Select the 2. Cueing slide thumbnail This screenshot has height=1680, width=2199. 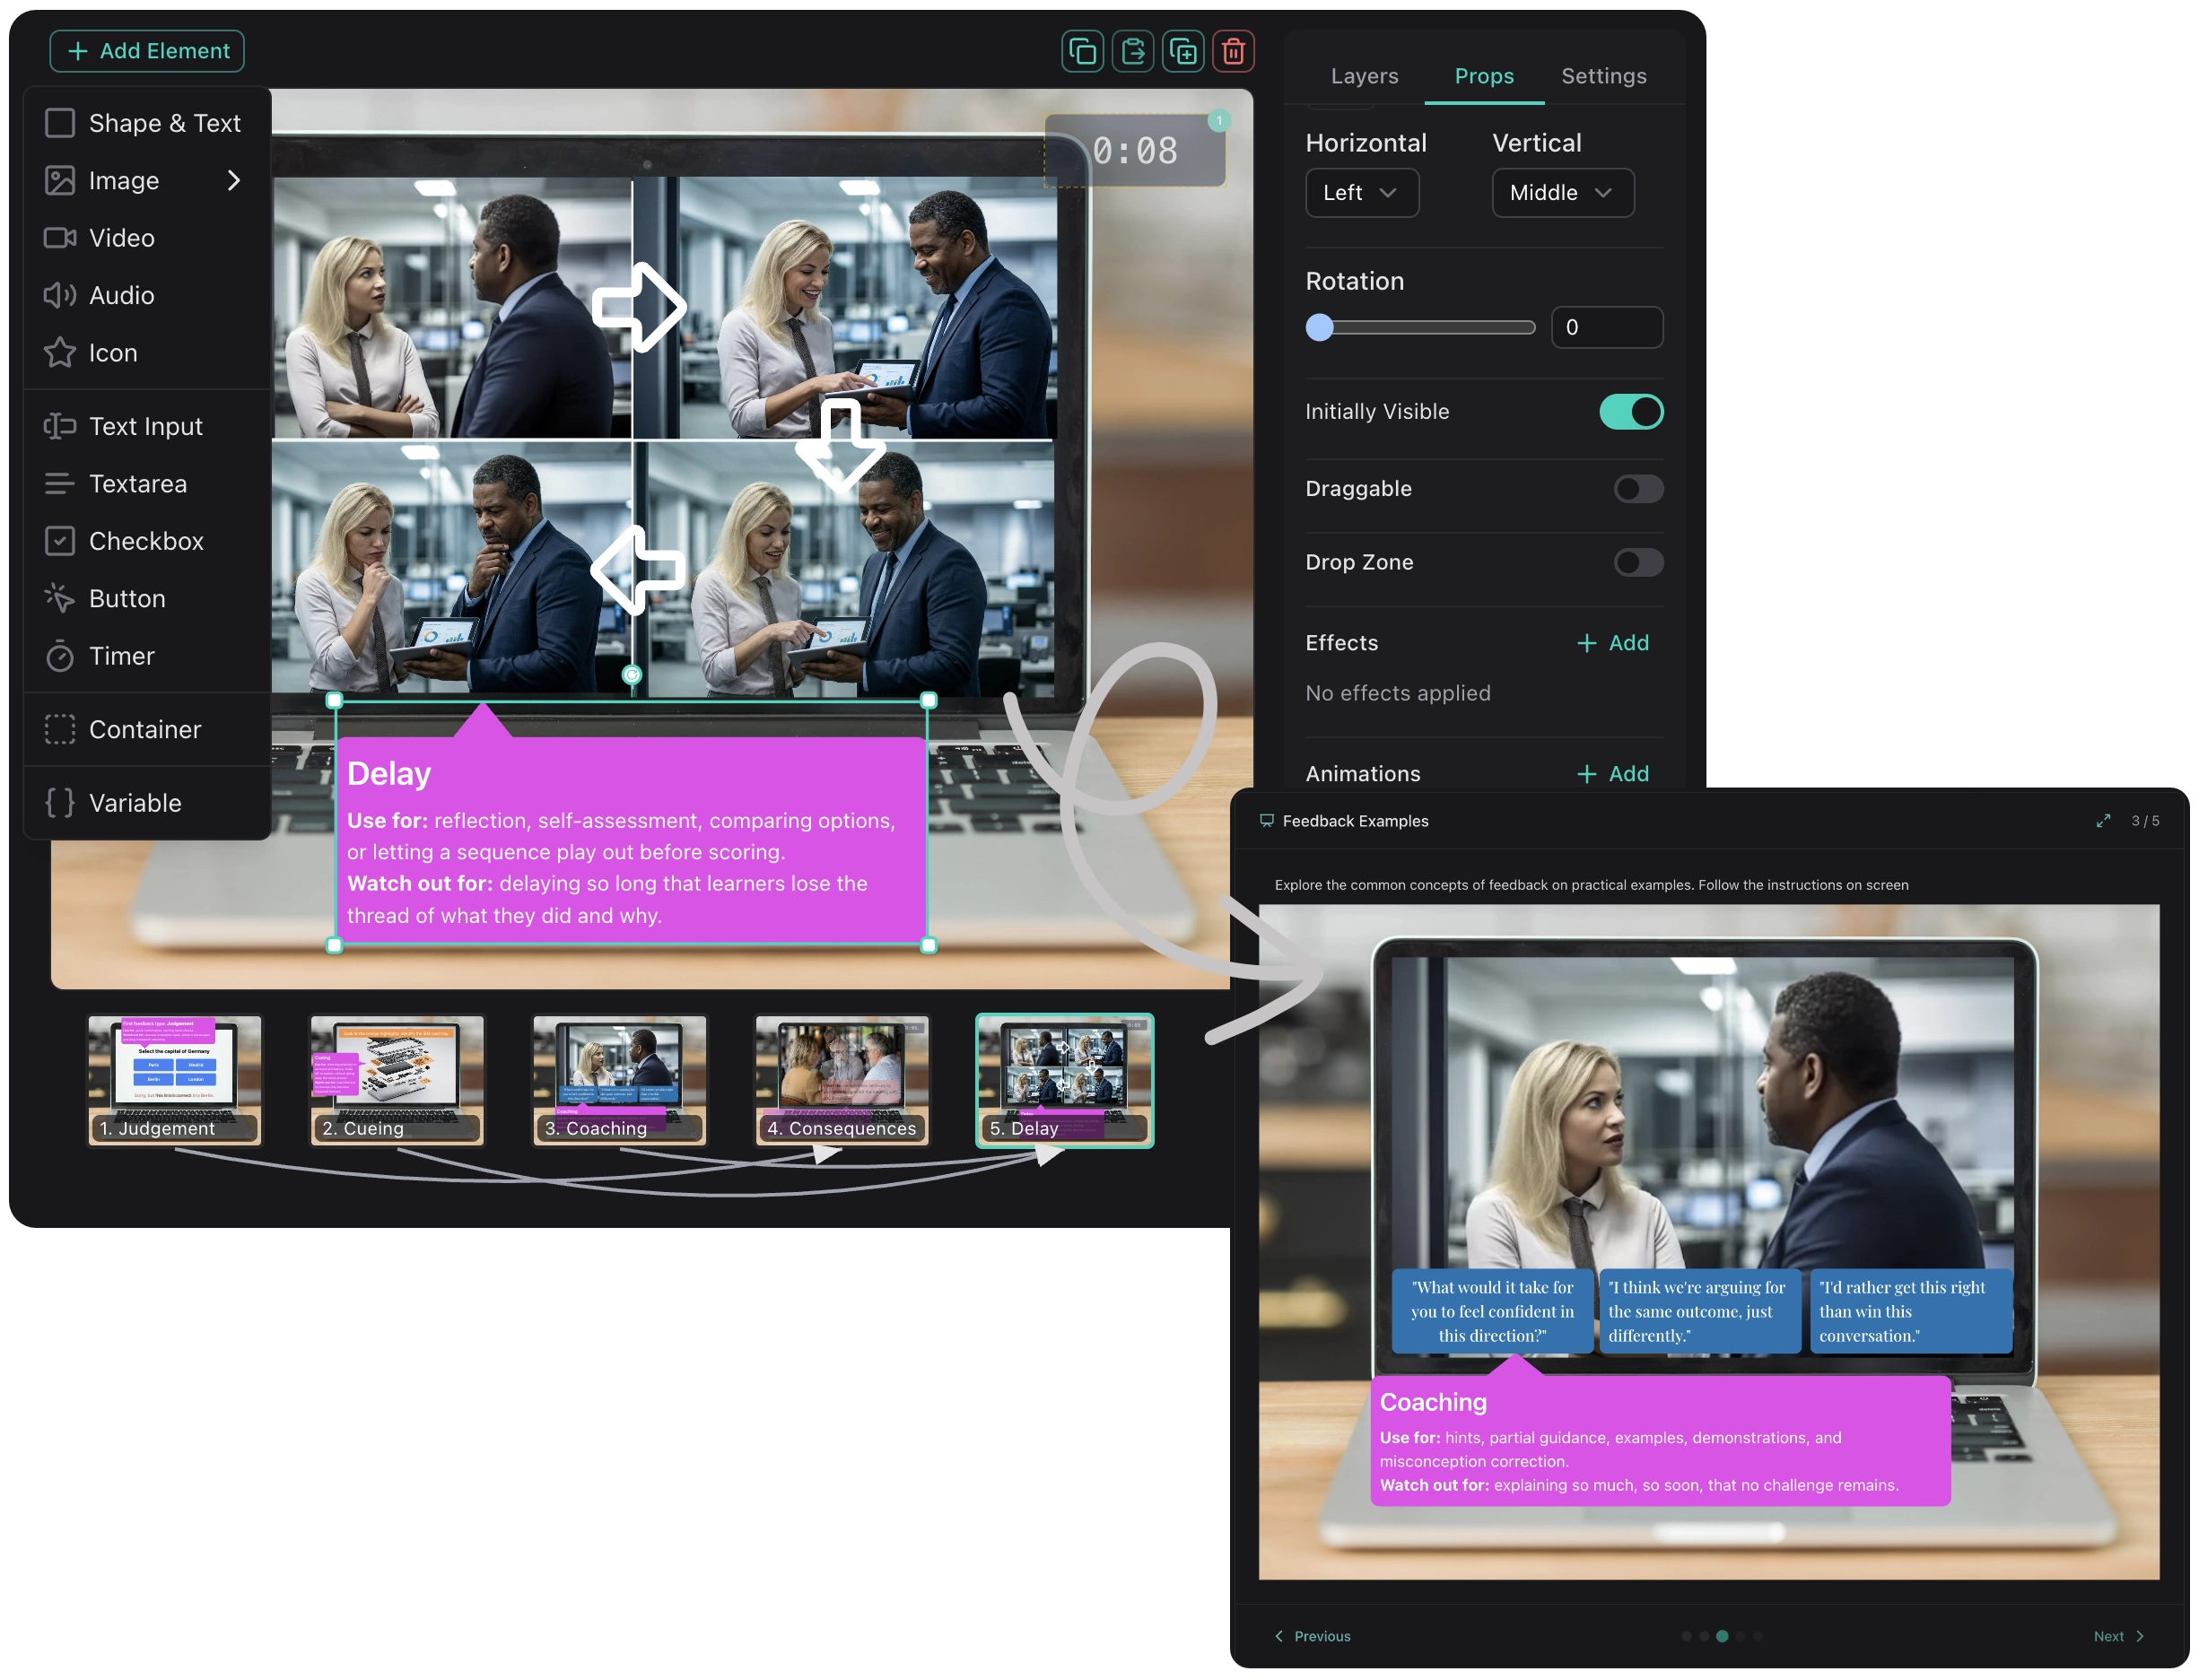pos(396,1080)
